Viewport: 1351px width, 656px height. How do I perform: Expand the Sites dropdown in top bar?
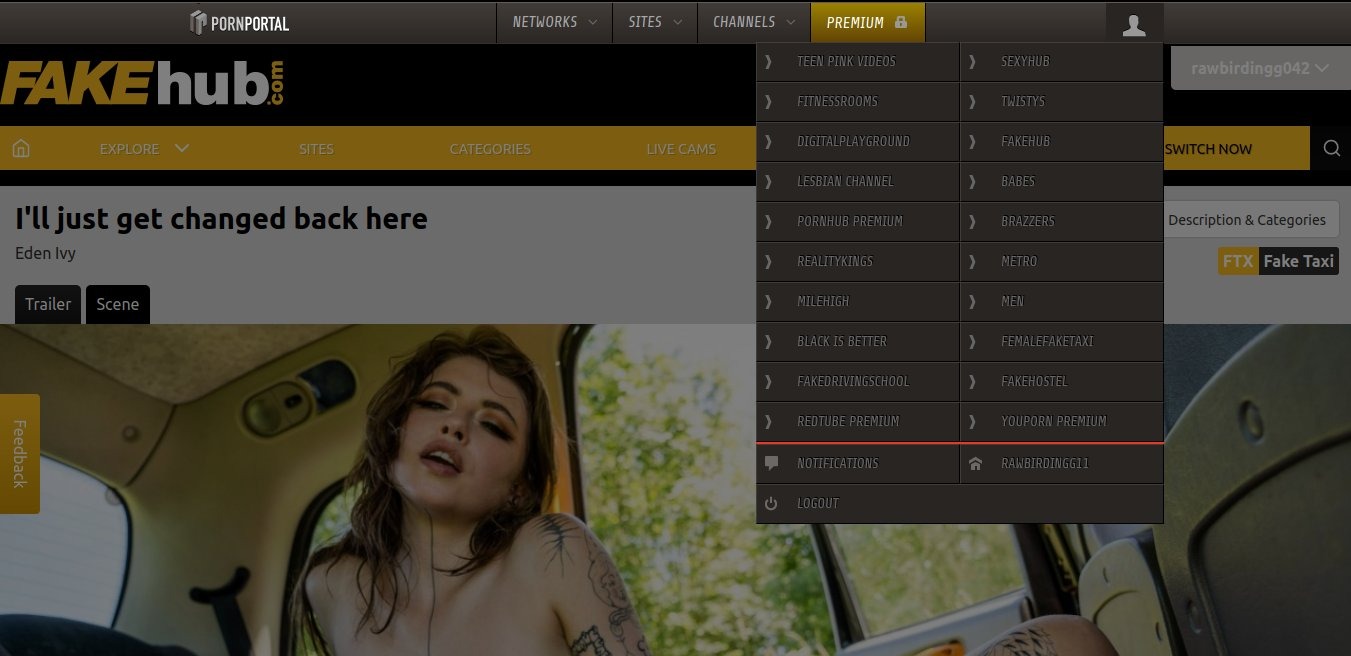tap(655, 22)
